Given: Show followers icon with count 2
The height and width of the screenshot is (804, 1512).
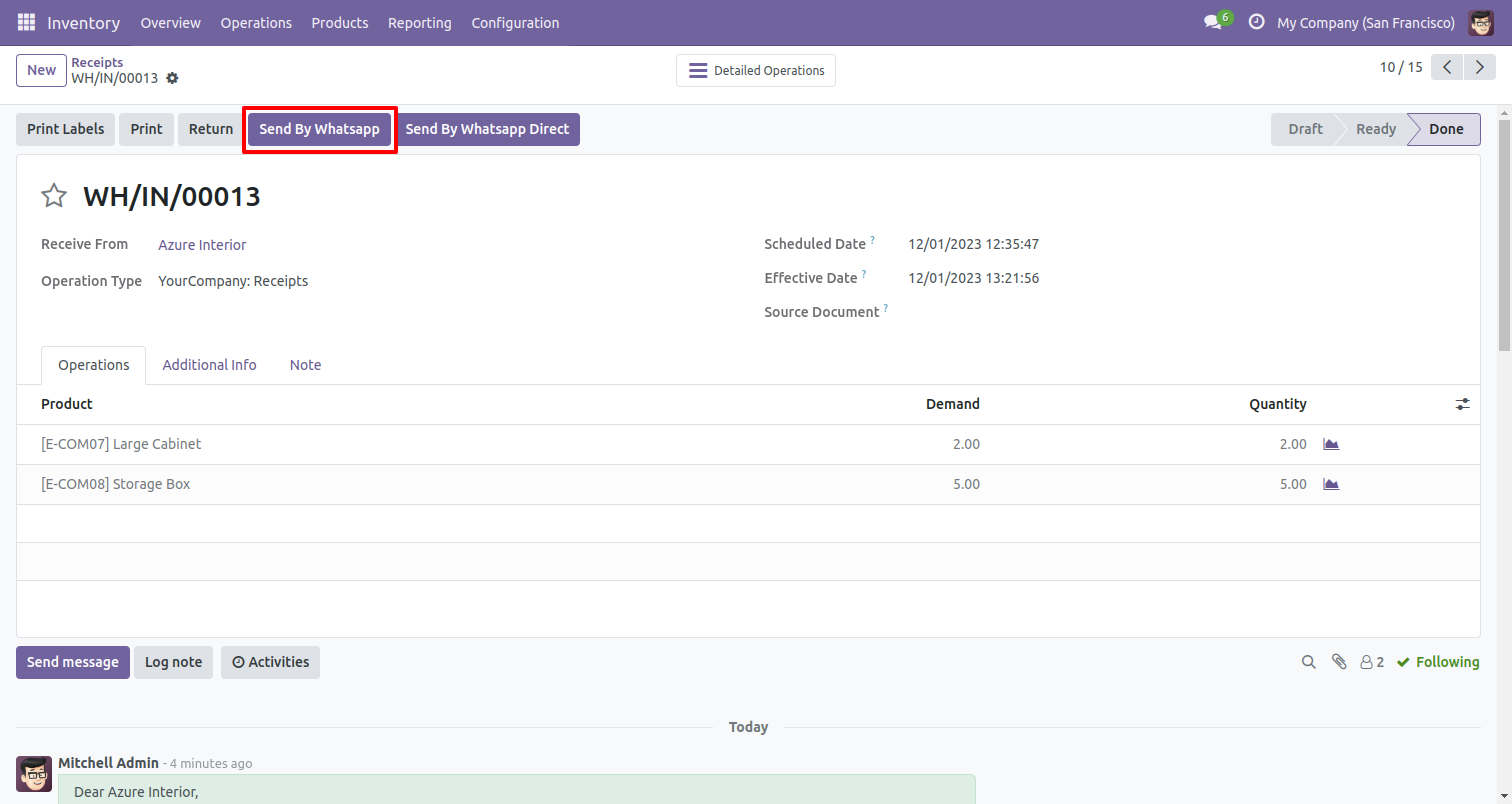Looking at the screenshot, I should click(1372, 662).
